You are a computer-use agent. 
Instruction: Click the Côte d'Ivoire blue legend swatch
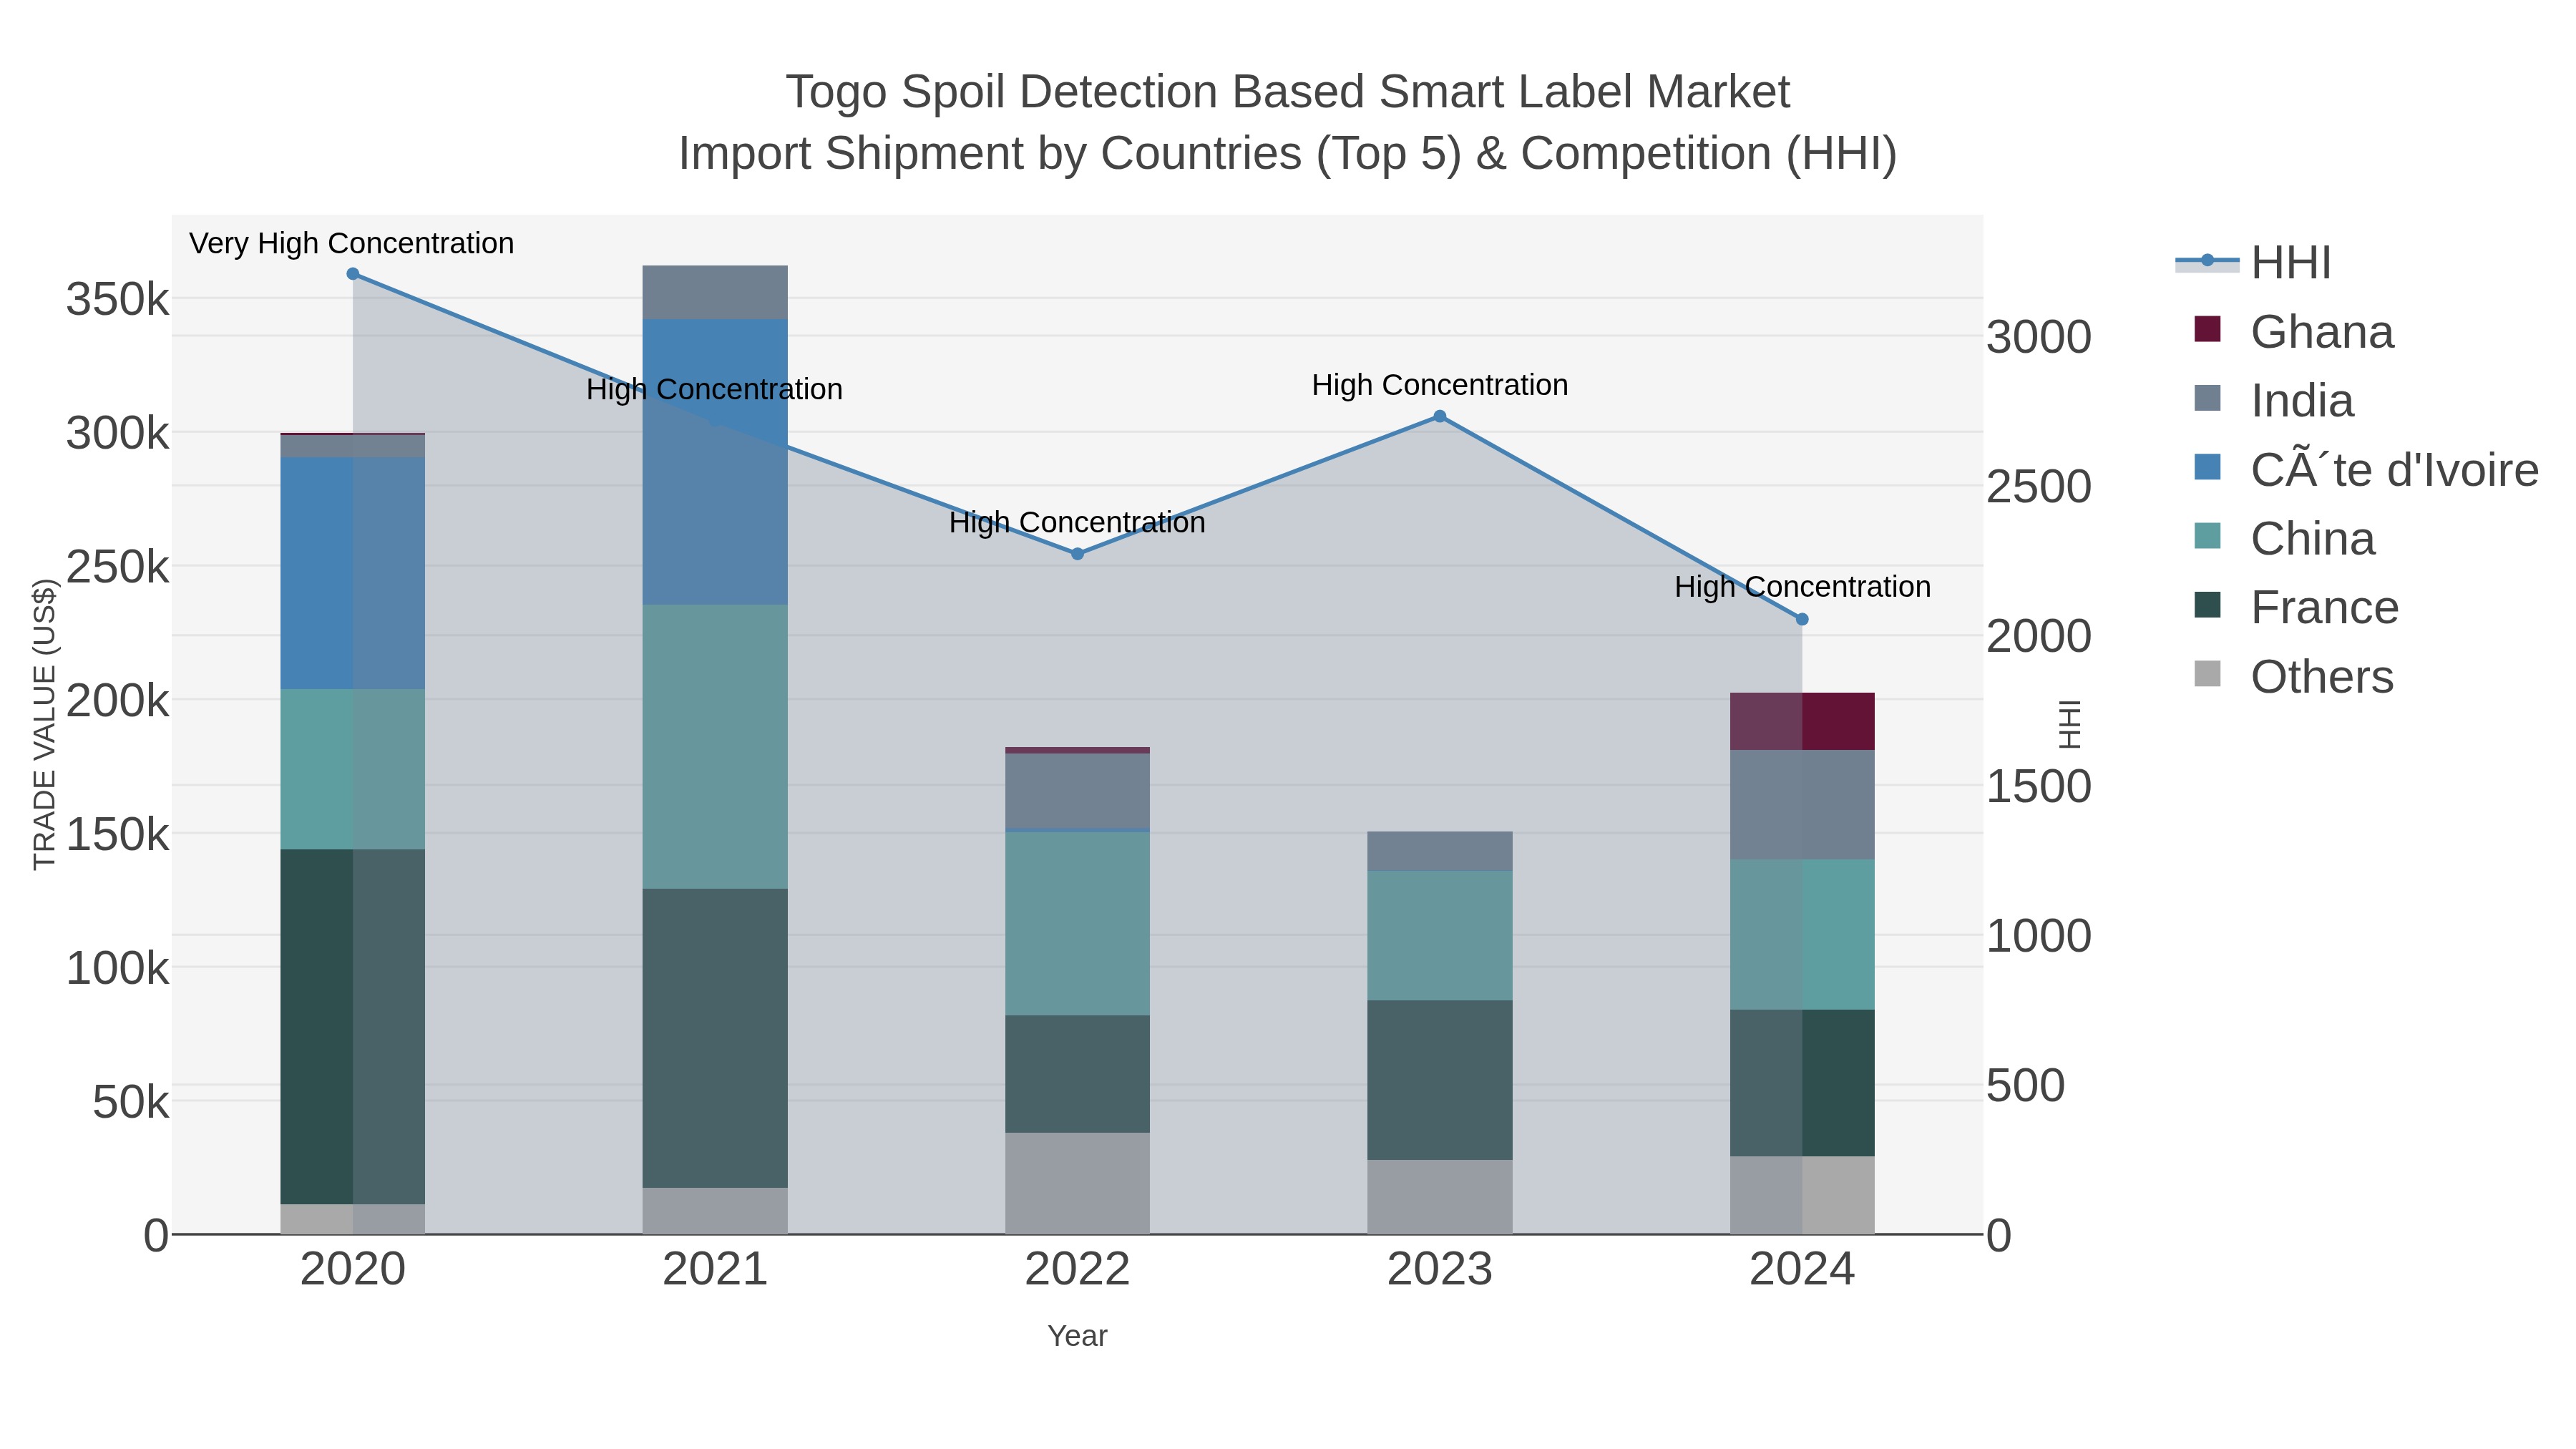tap(2207, 467)
